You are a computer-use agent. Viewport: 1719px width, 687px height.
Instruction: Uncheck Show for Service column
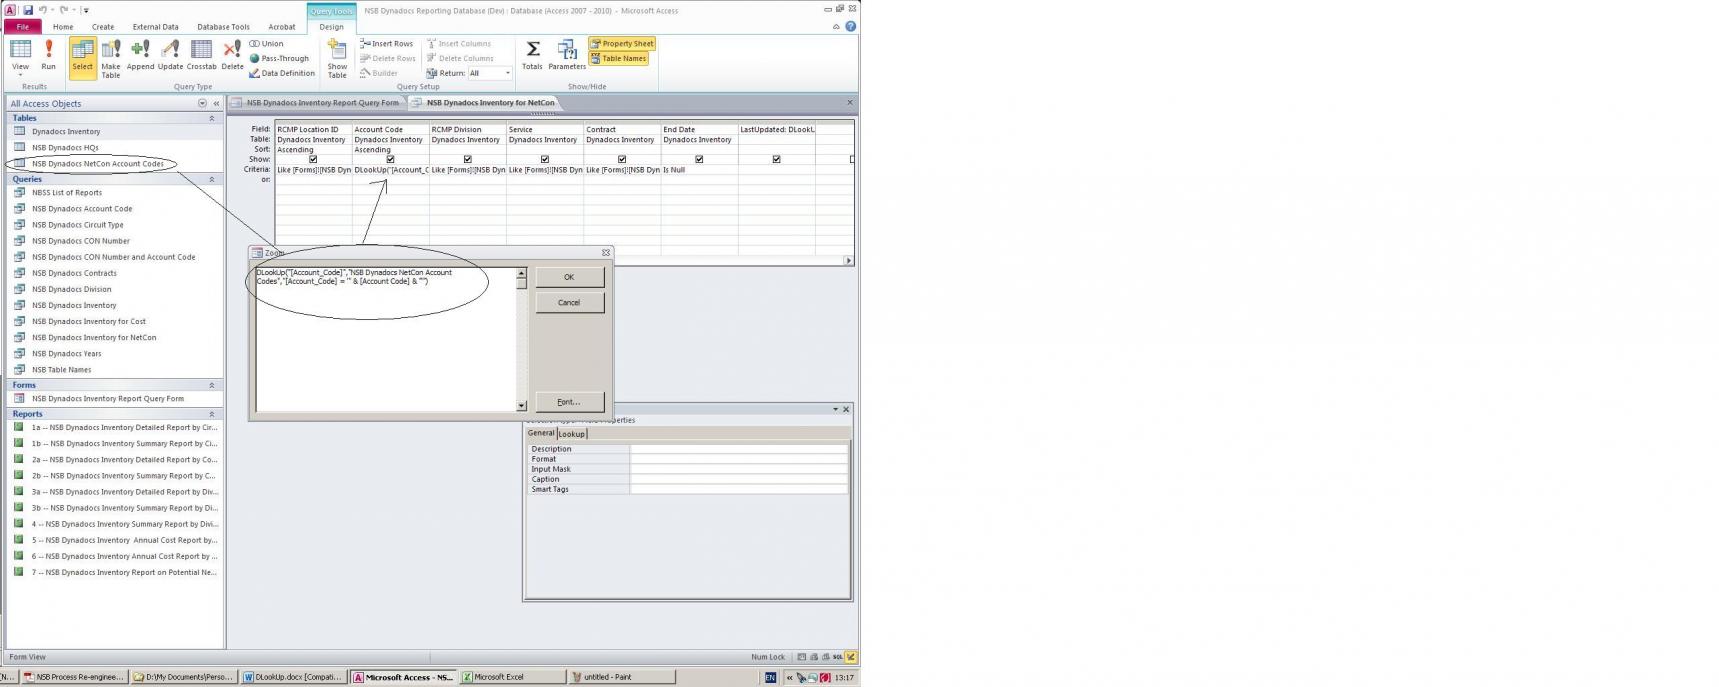[x=544, y=159]
